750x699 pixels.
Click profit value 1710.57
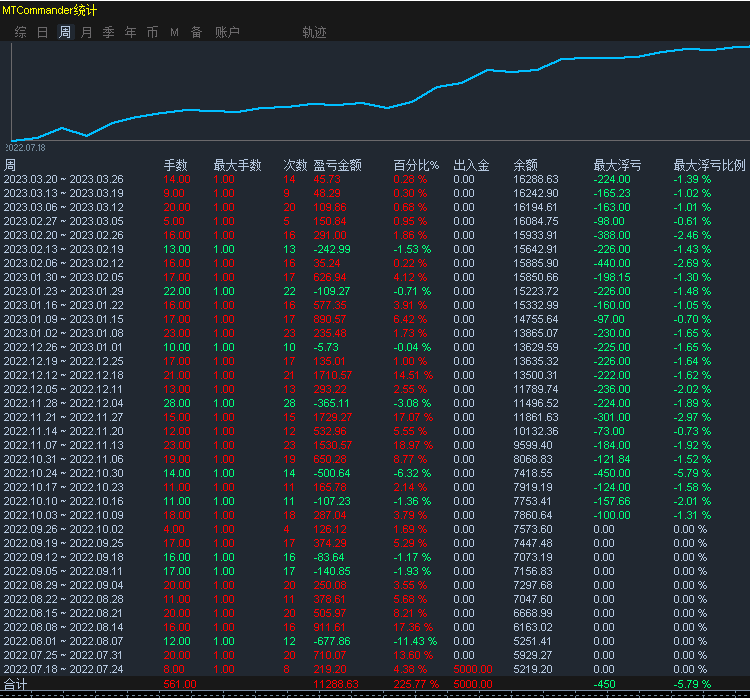click(332, 375)
